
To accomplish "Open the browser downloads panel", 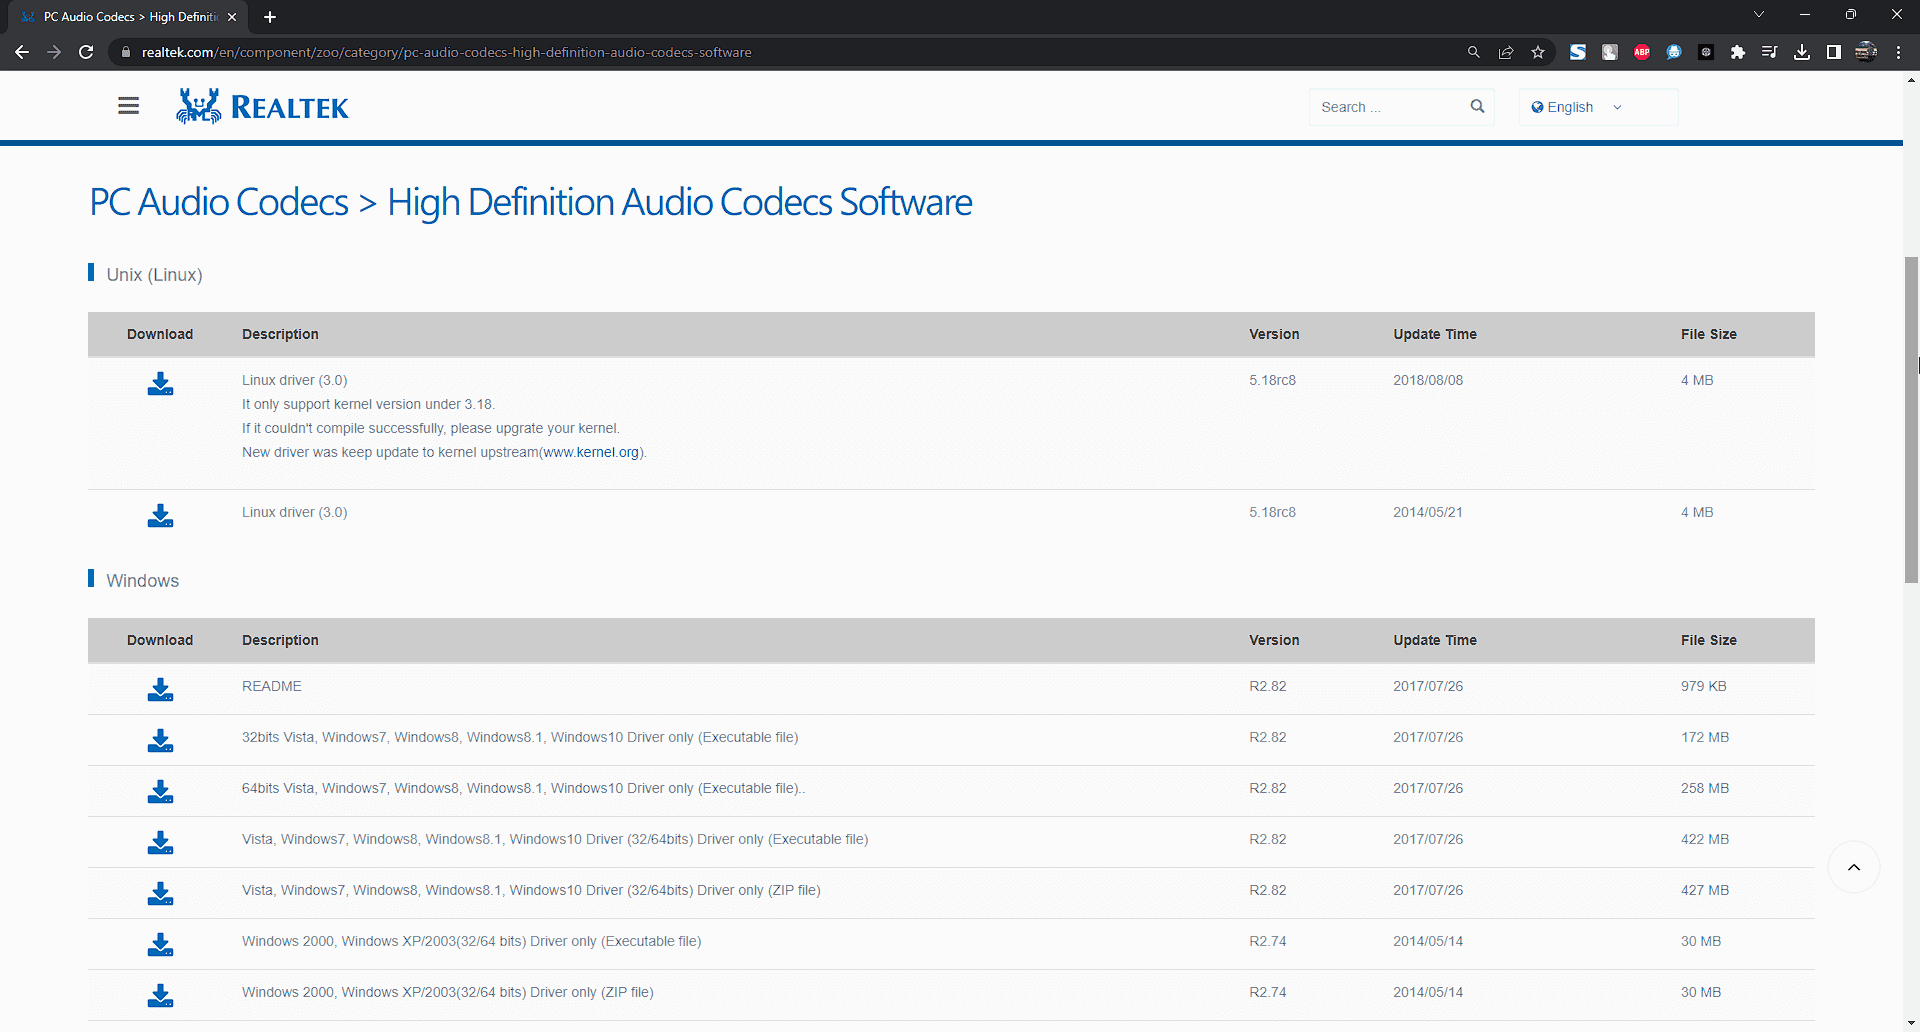I will click(1802, 52).
